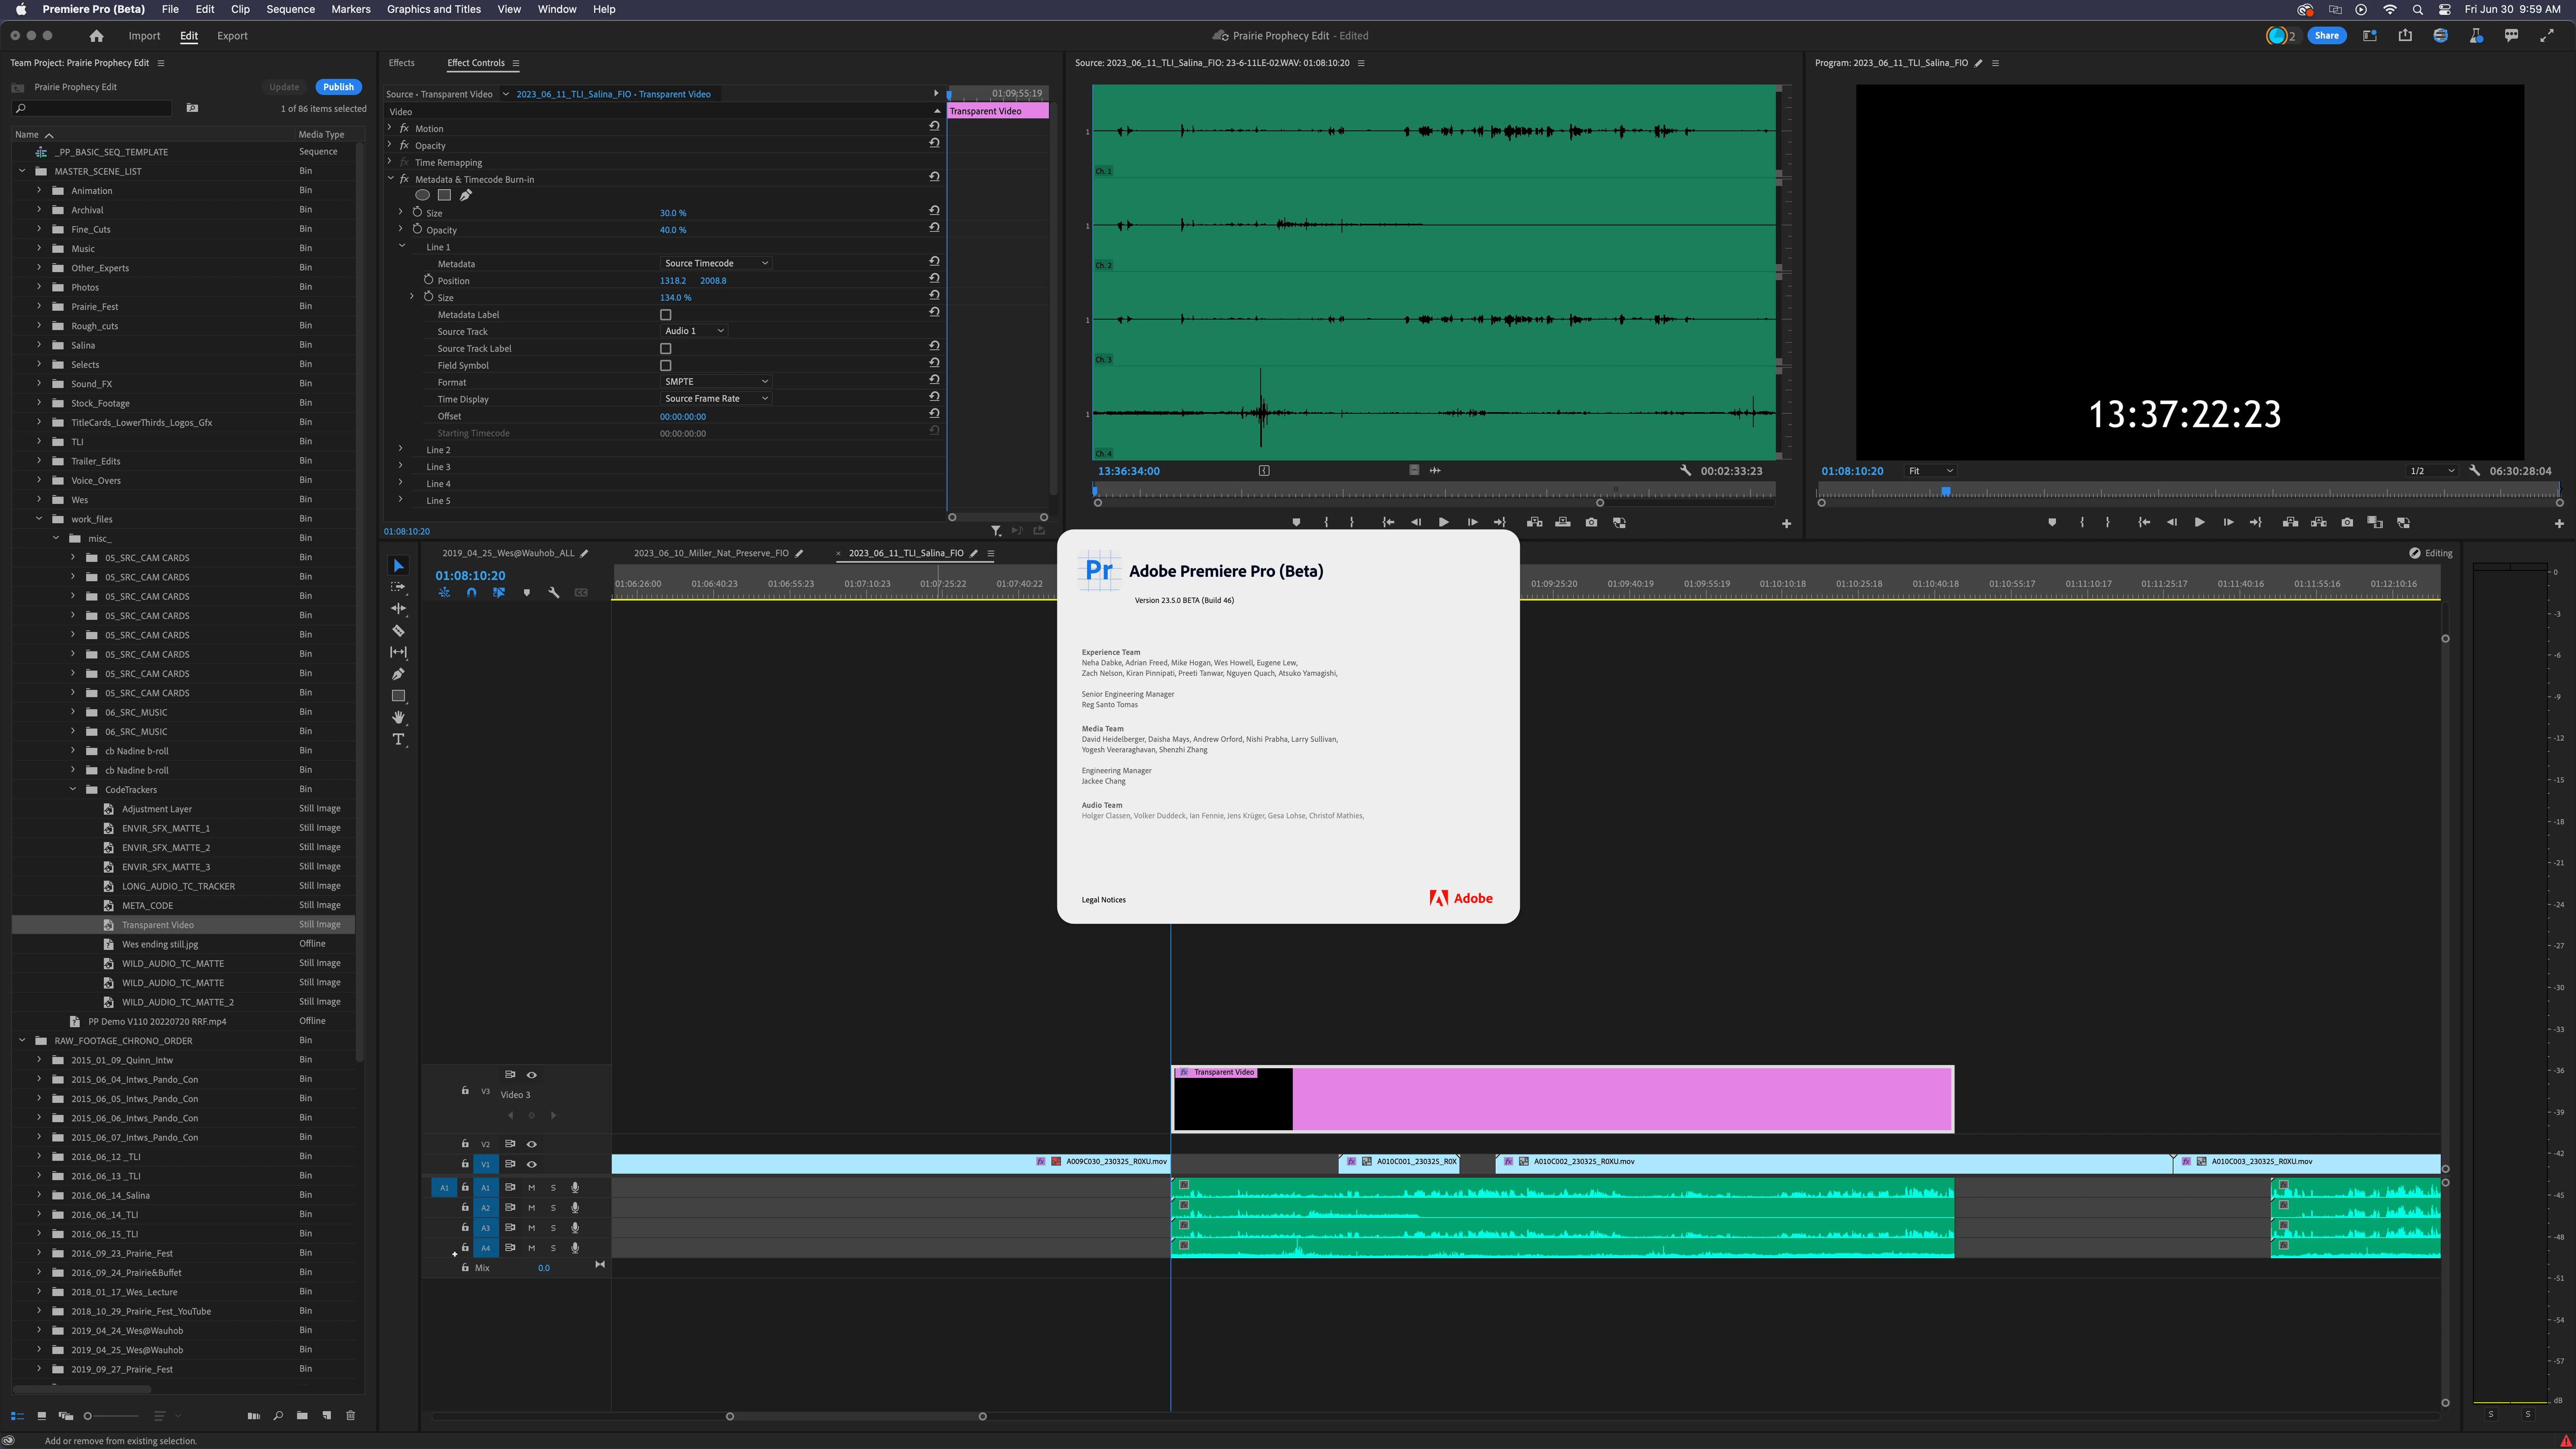Viewport: 2576px width, 1449px height.
Task: Open the SMPTE format dropdown
Action: coord(716,382)
